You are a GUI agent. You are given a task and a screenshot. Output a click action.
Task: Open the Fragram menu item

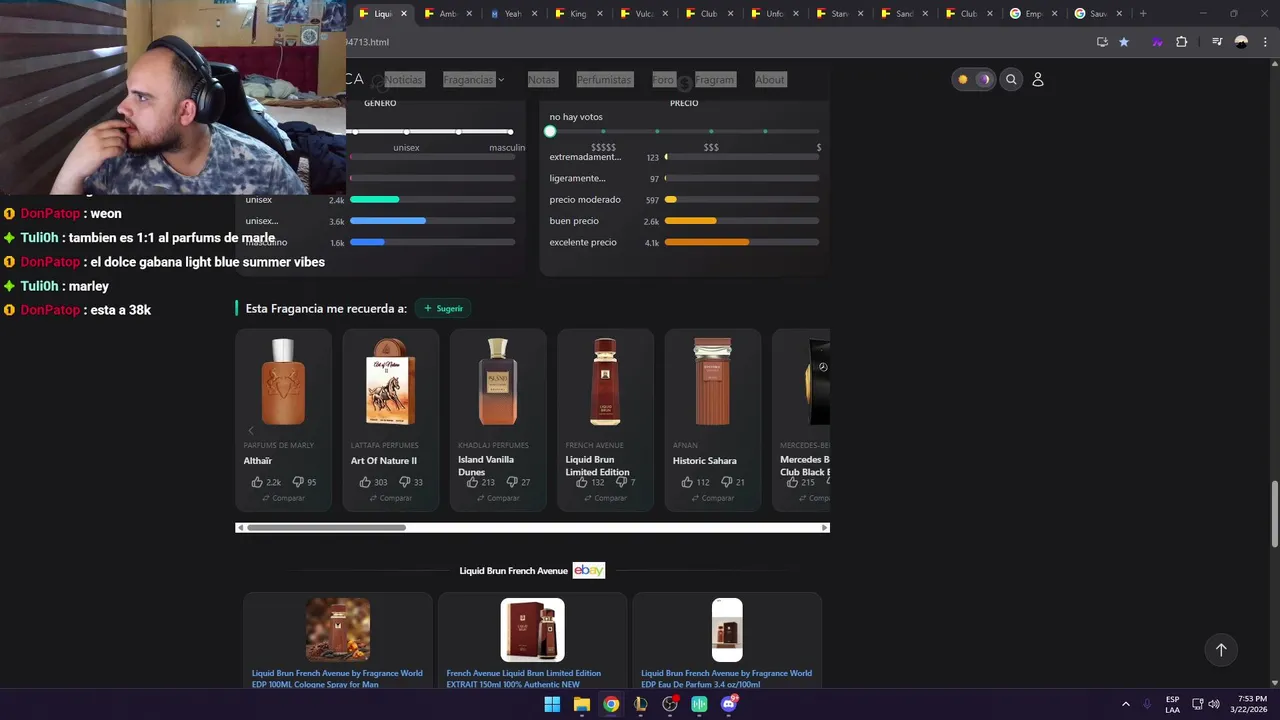coord(714,80)
